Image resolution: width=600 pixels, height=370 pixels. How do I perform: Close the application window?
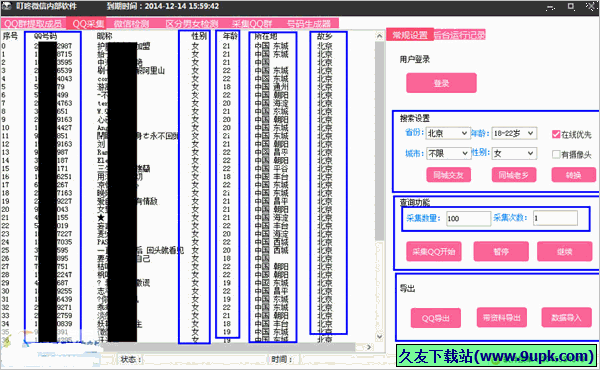pyautogui.click(x=591, y=7)
